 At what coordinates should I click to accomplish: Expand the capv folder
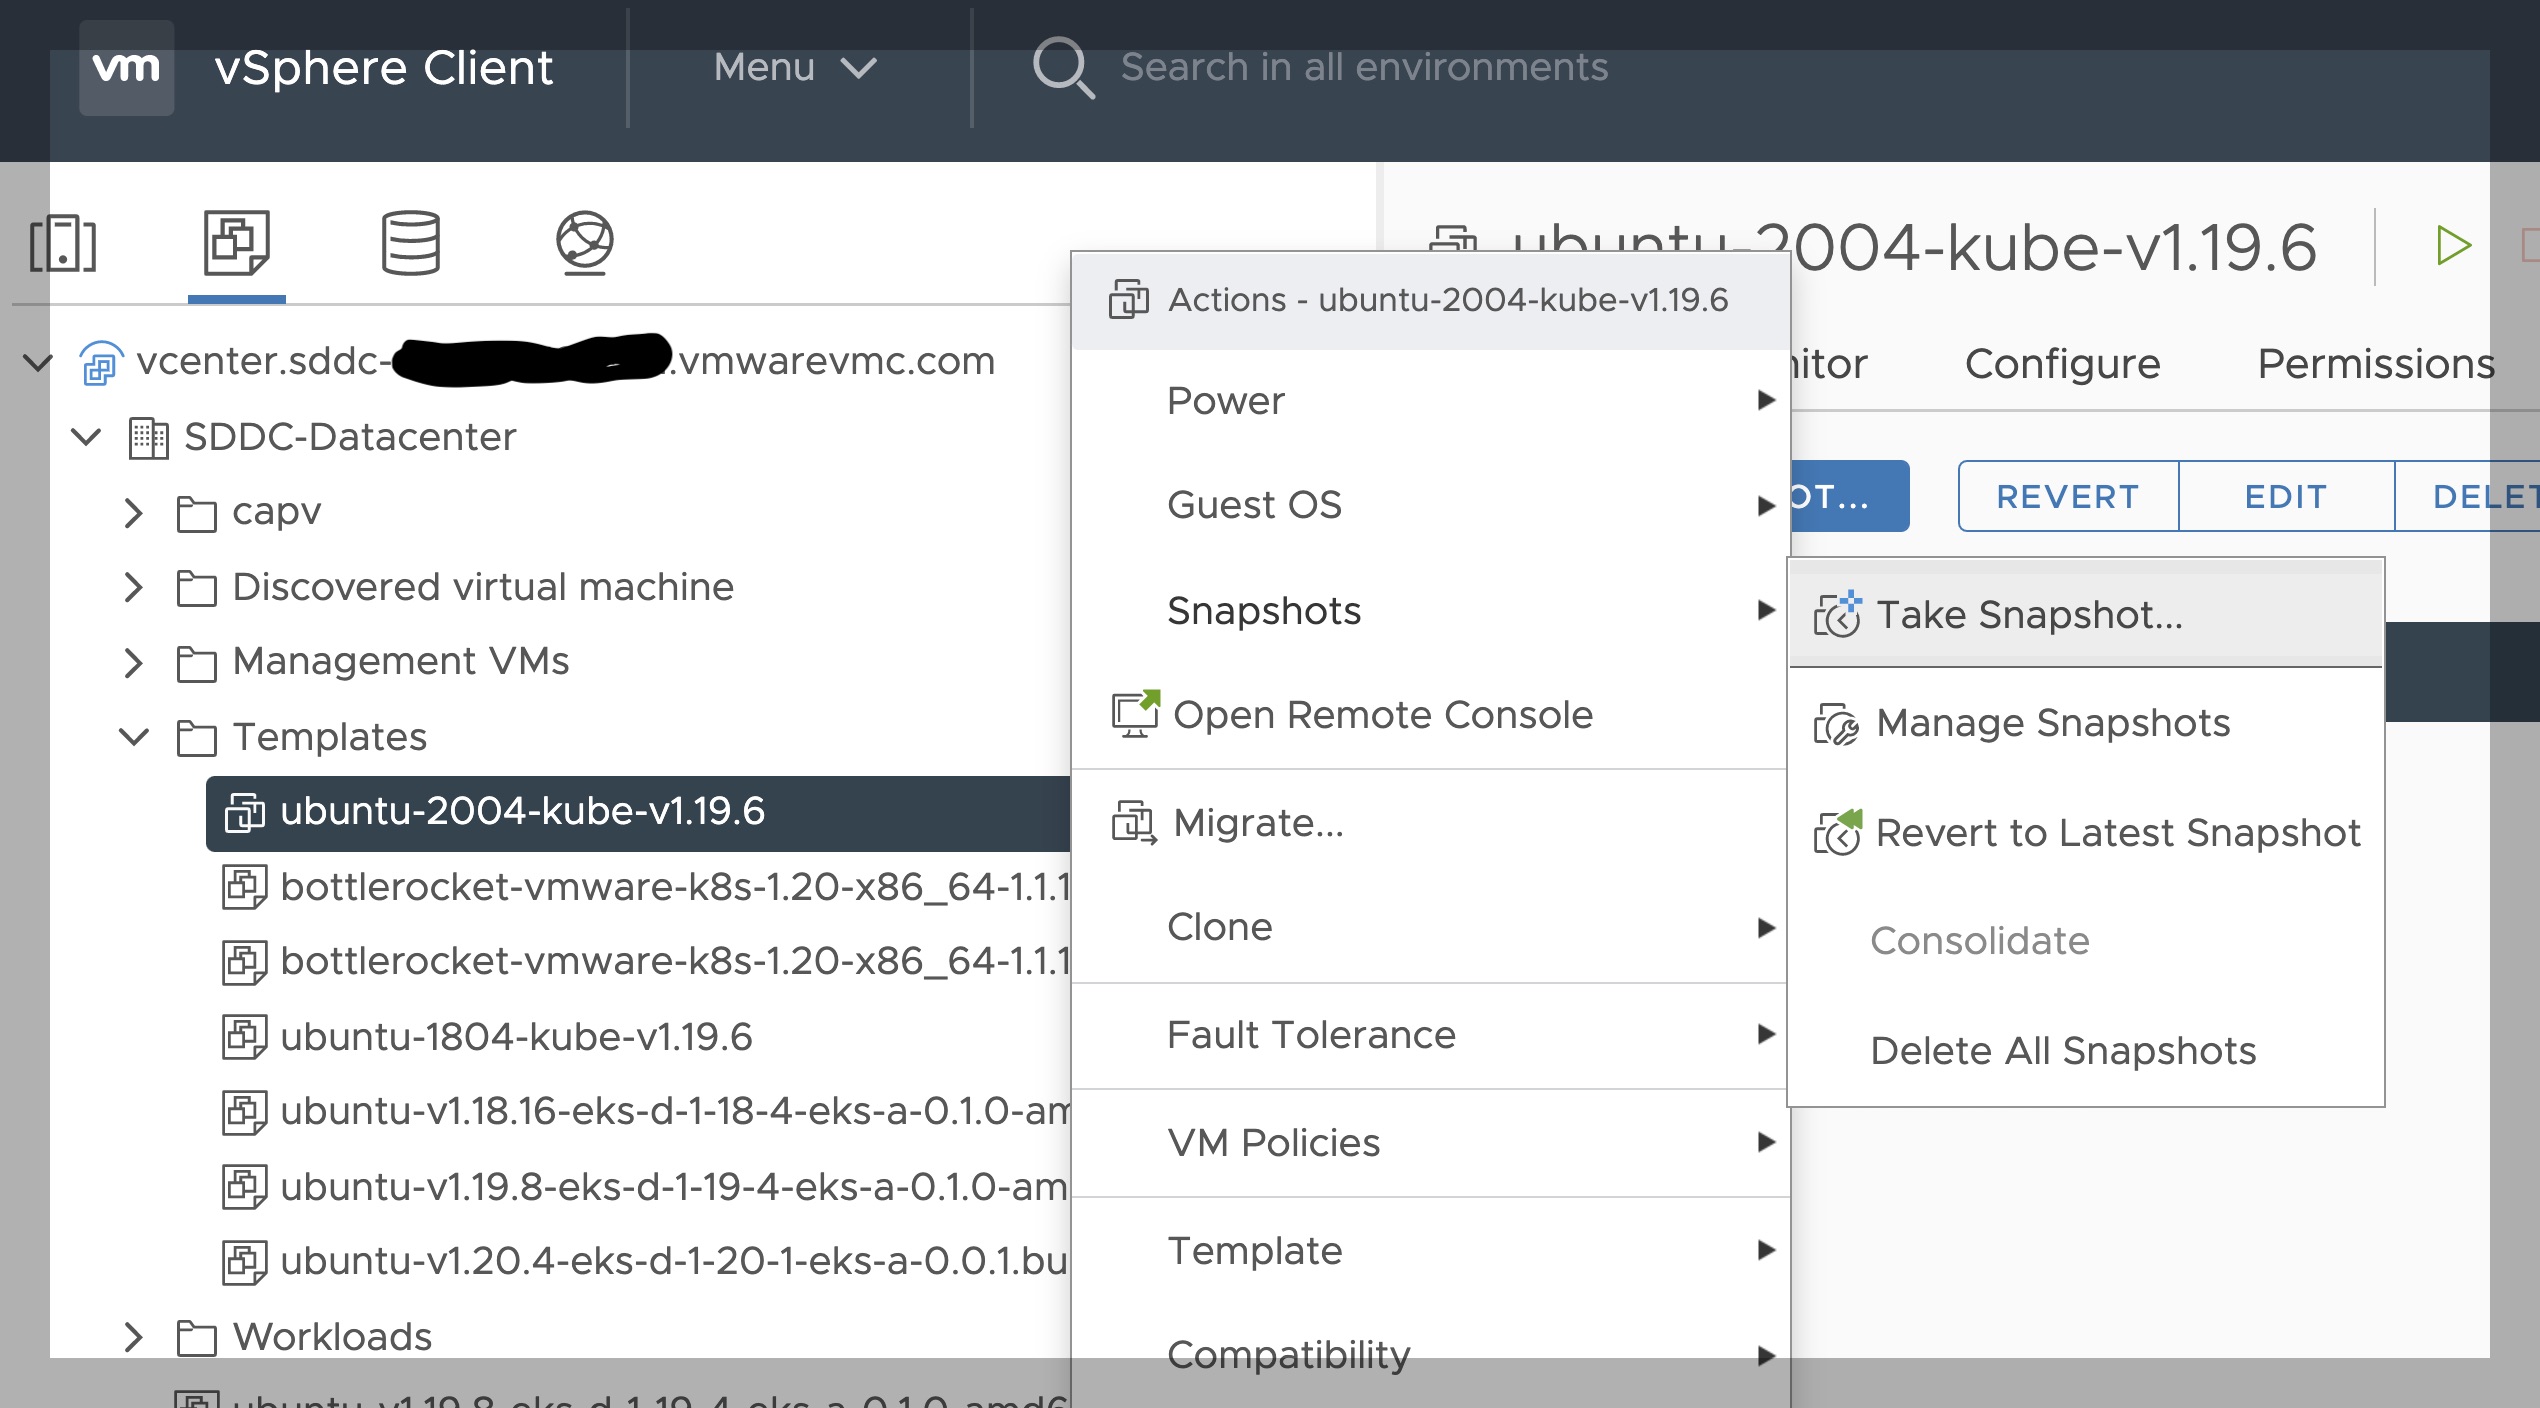click(133, 512)
